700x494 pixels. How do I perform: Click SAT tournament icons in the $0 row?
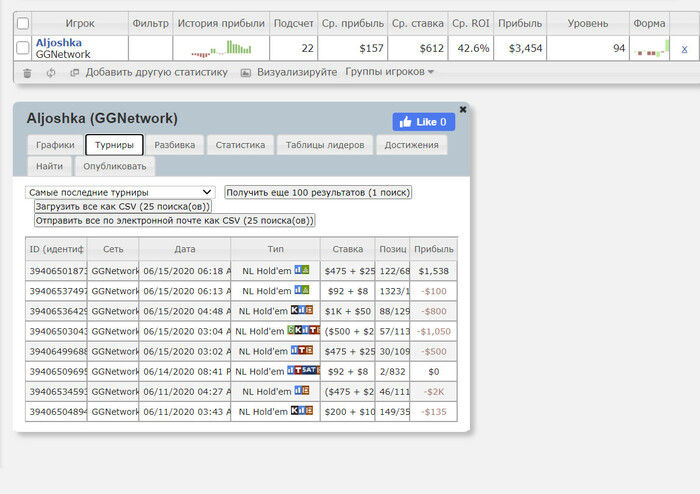[304, 370]
